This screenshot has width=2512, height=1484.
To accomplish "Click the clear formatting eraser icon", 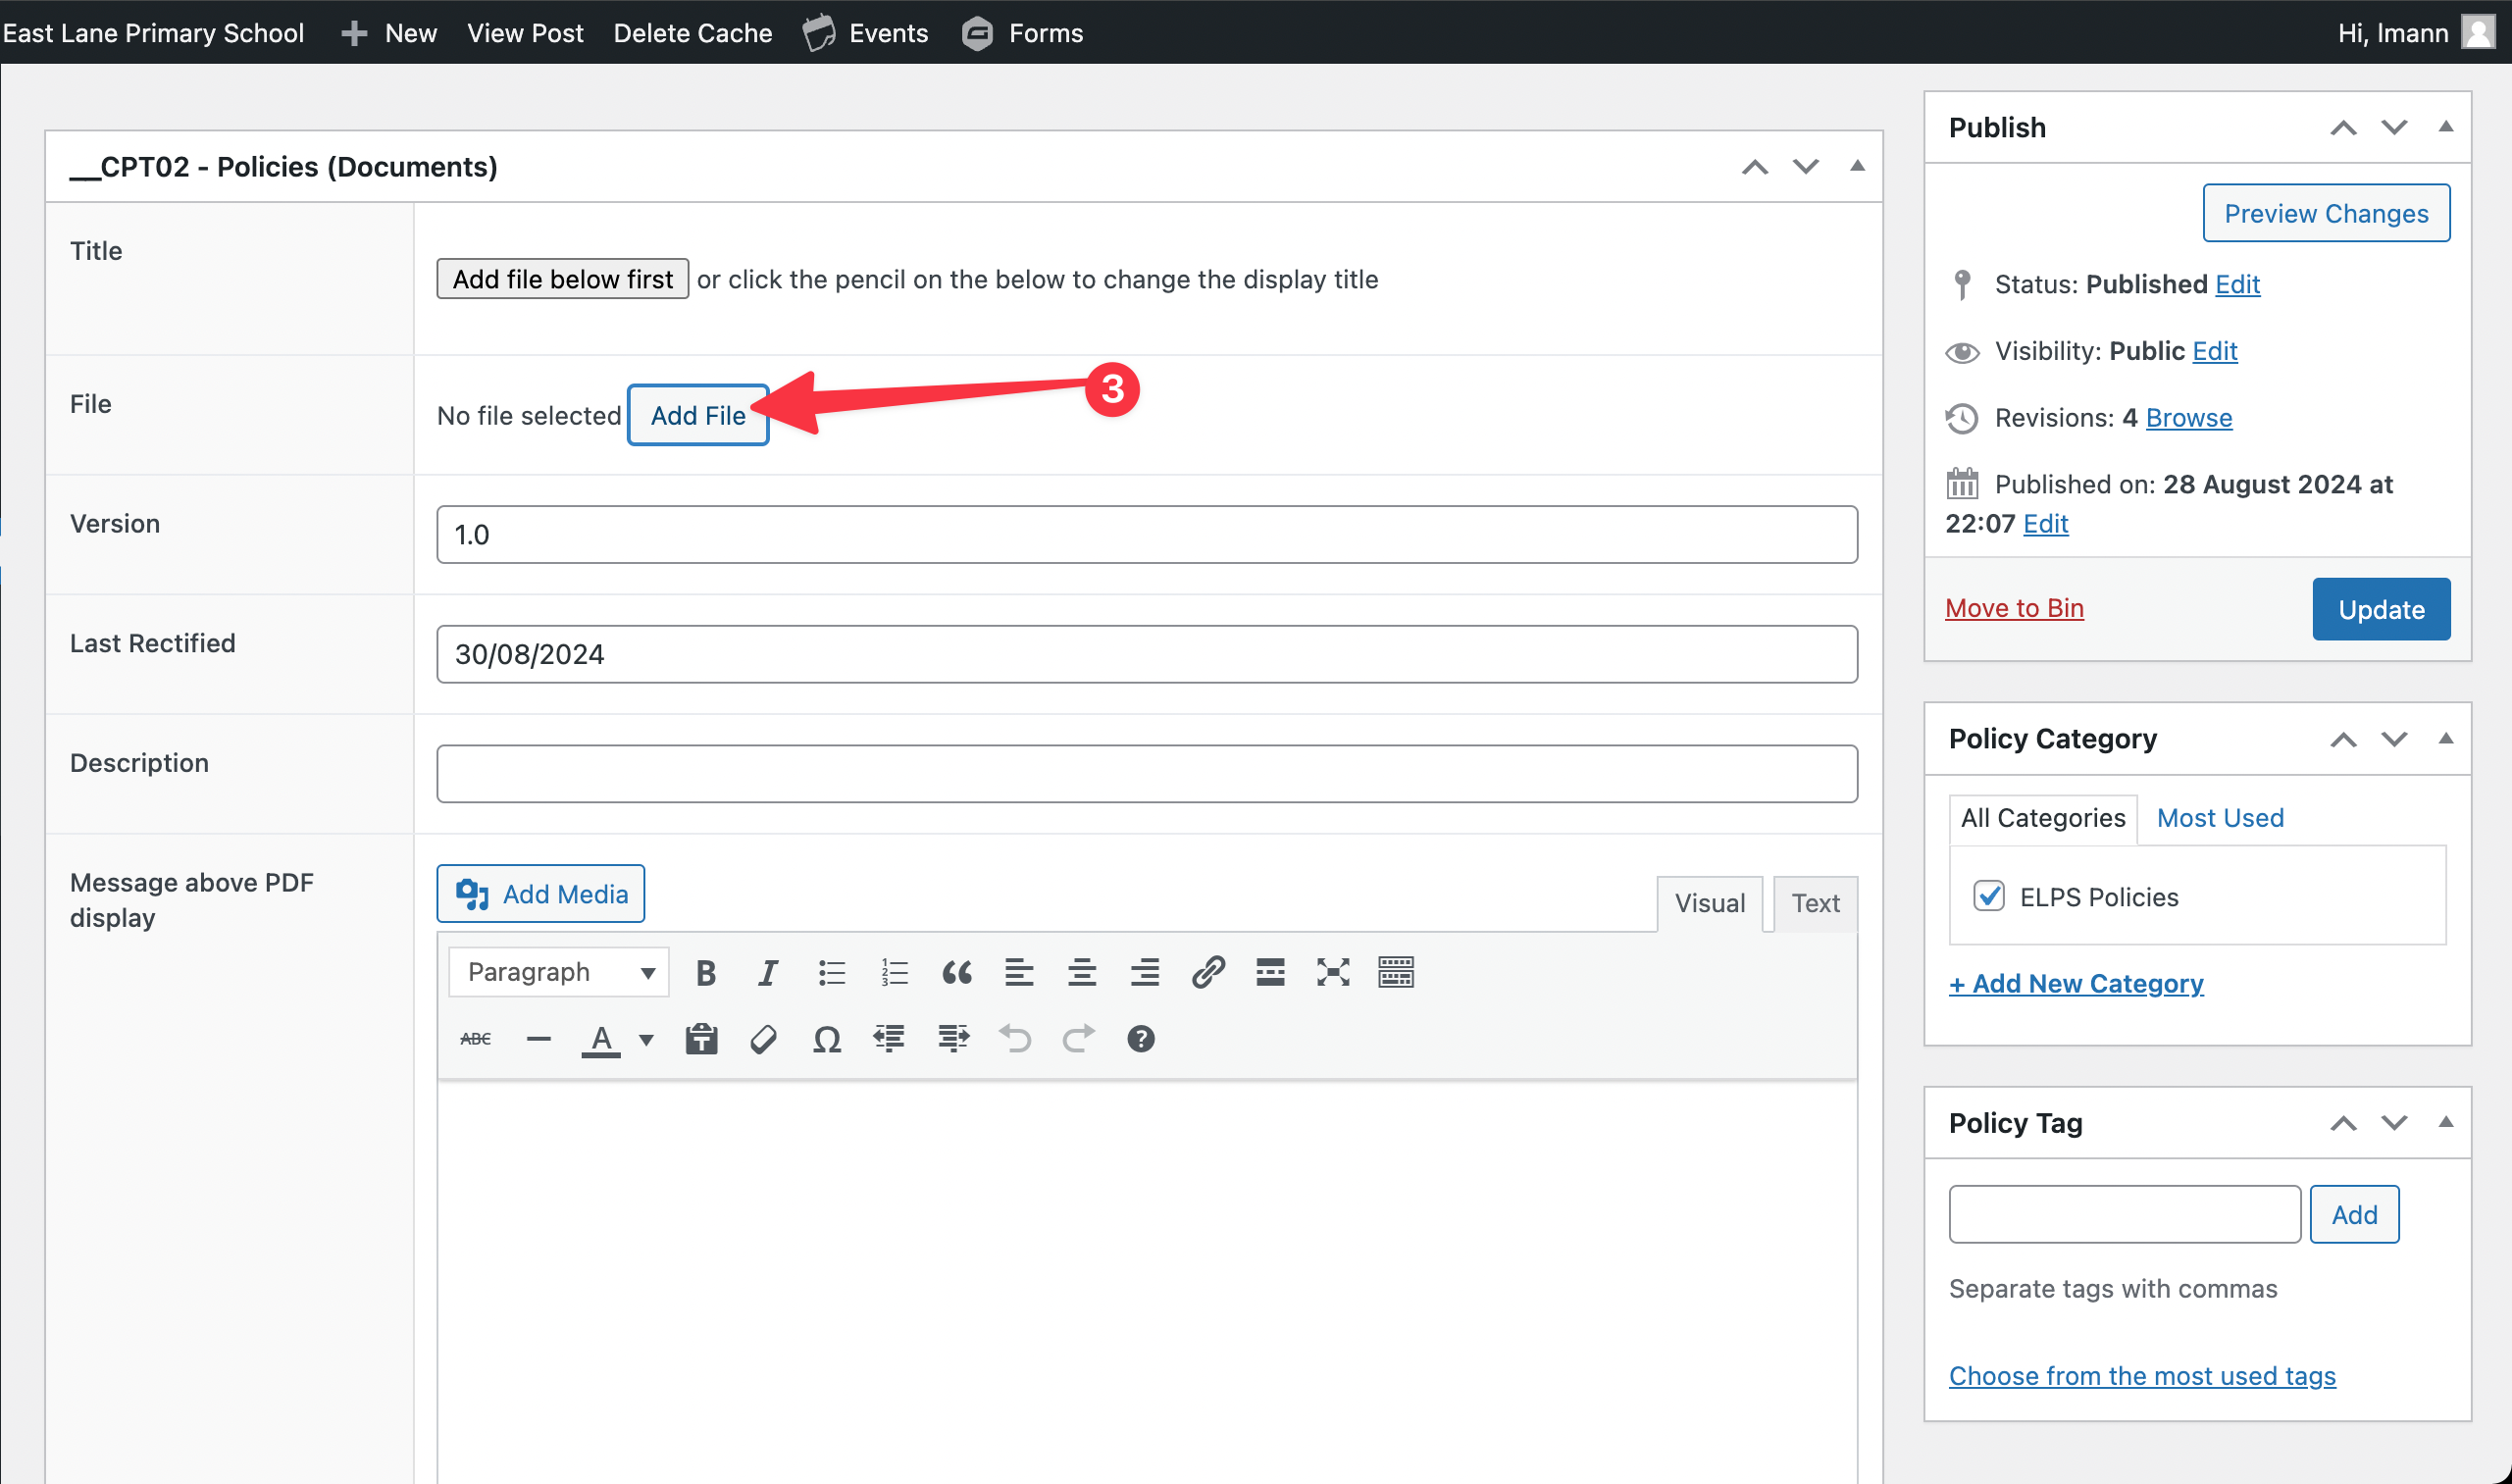I will tap(764, 1039).
